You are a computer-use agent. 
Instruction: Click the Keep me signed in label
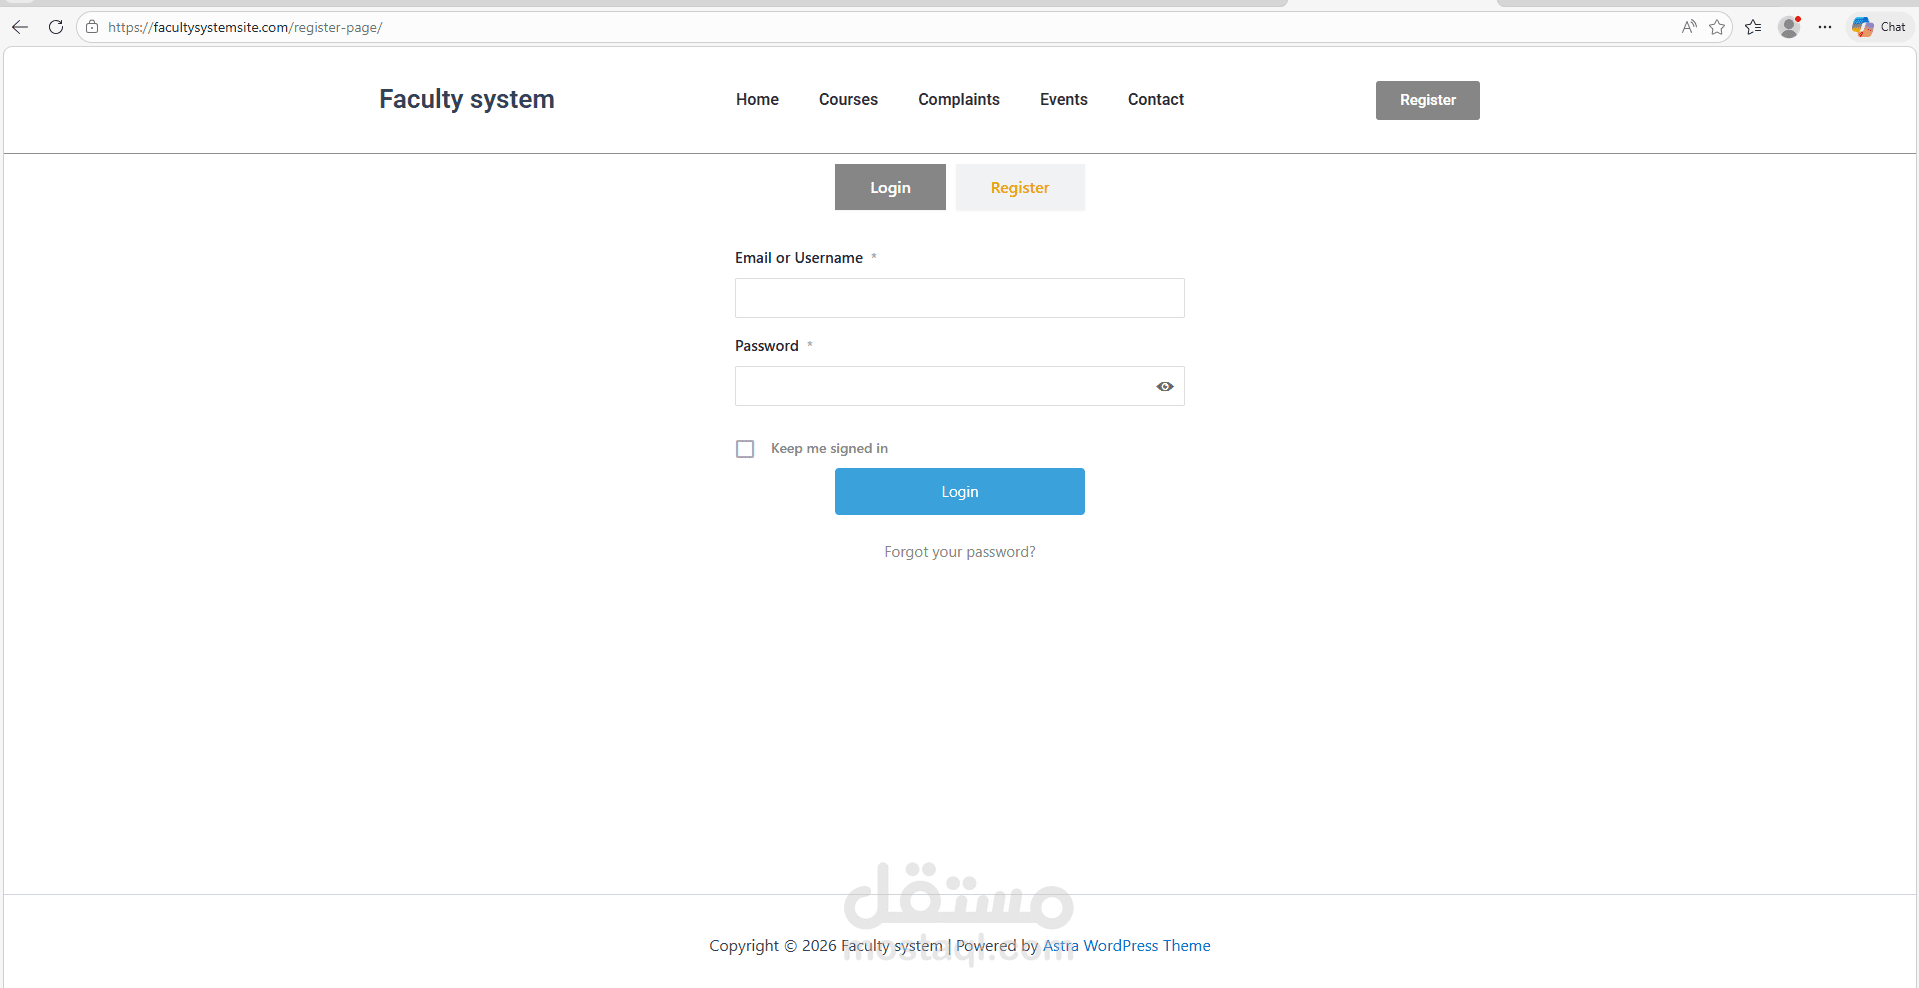(829, 449)
